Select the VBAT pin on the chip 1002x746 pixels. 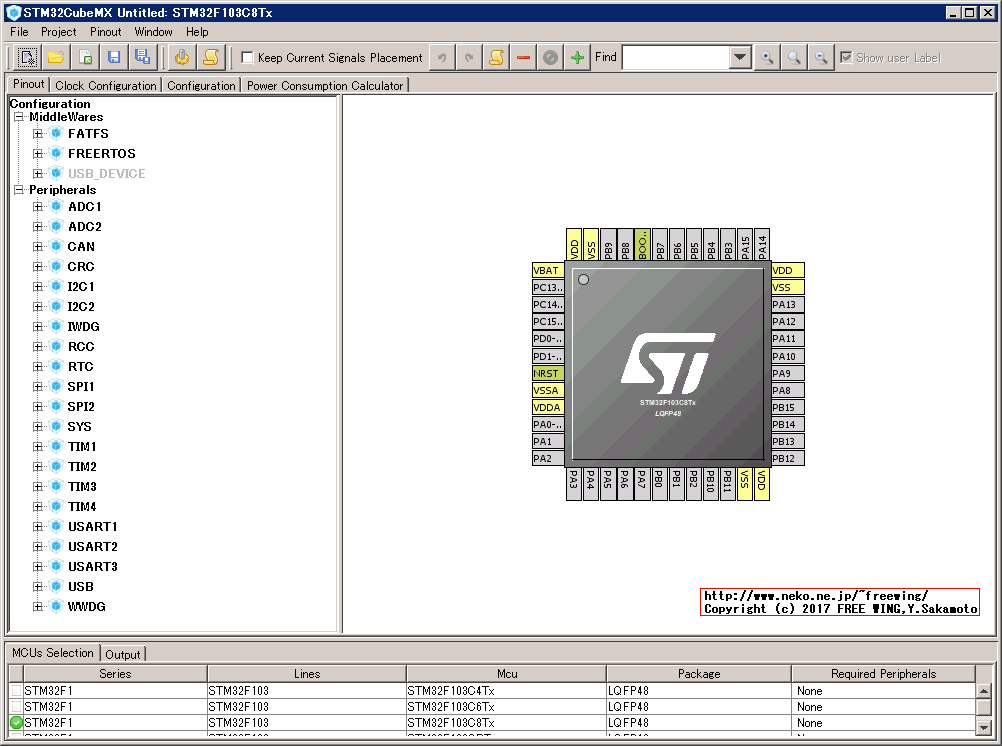548,270
